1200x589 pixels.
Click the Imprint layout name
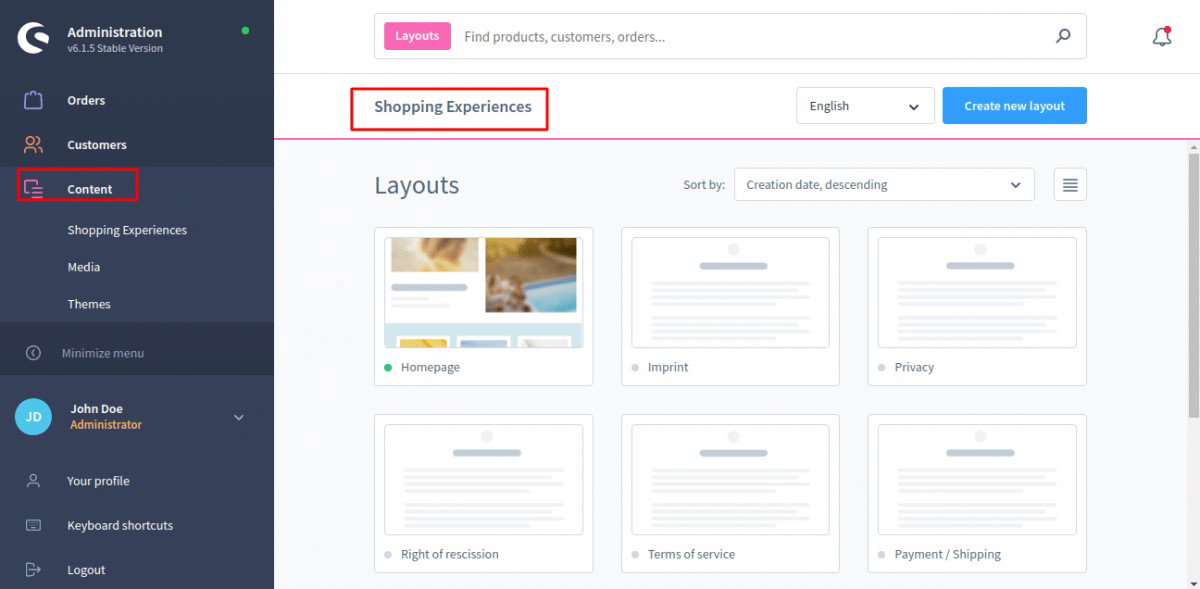[668, 367]
